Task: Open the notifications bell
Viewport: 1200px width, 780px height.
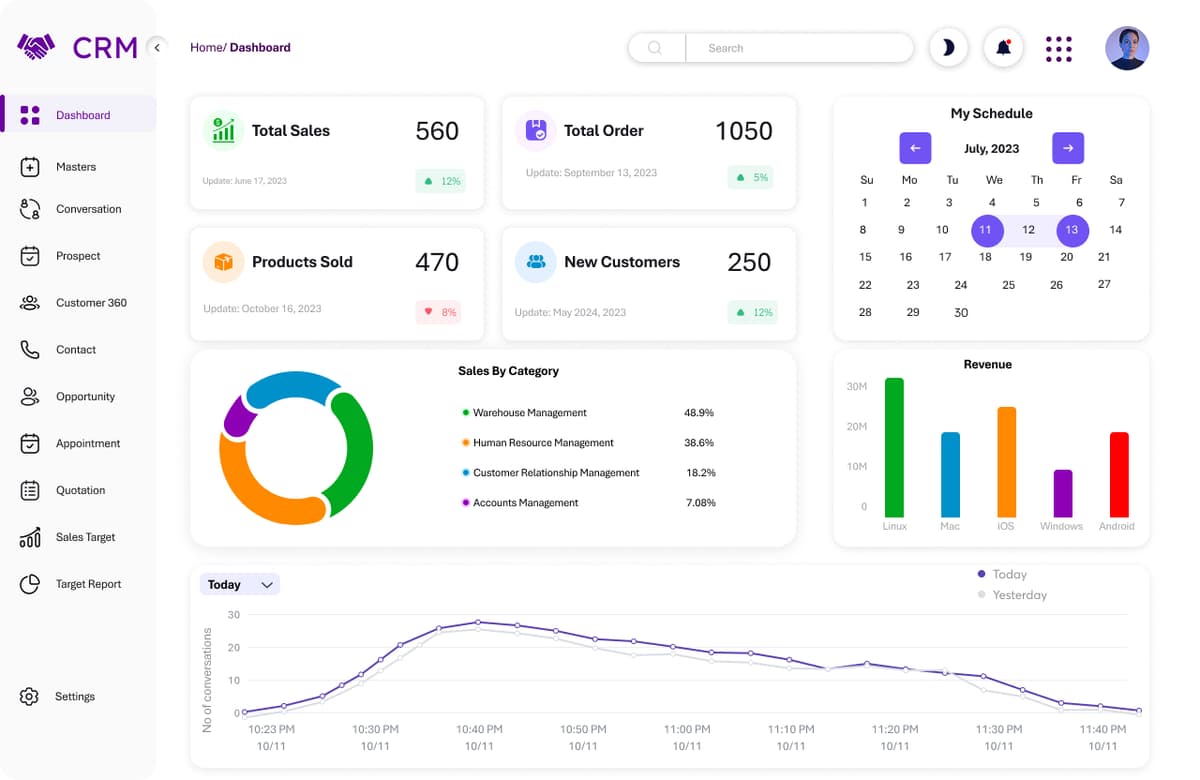Action: click(x=1002, y=47)
